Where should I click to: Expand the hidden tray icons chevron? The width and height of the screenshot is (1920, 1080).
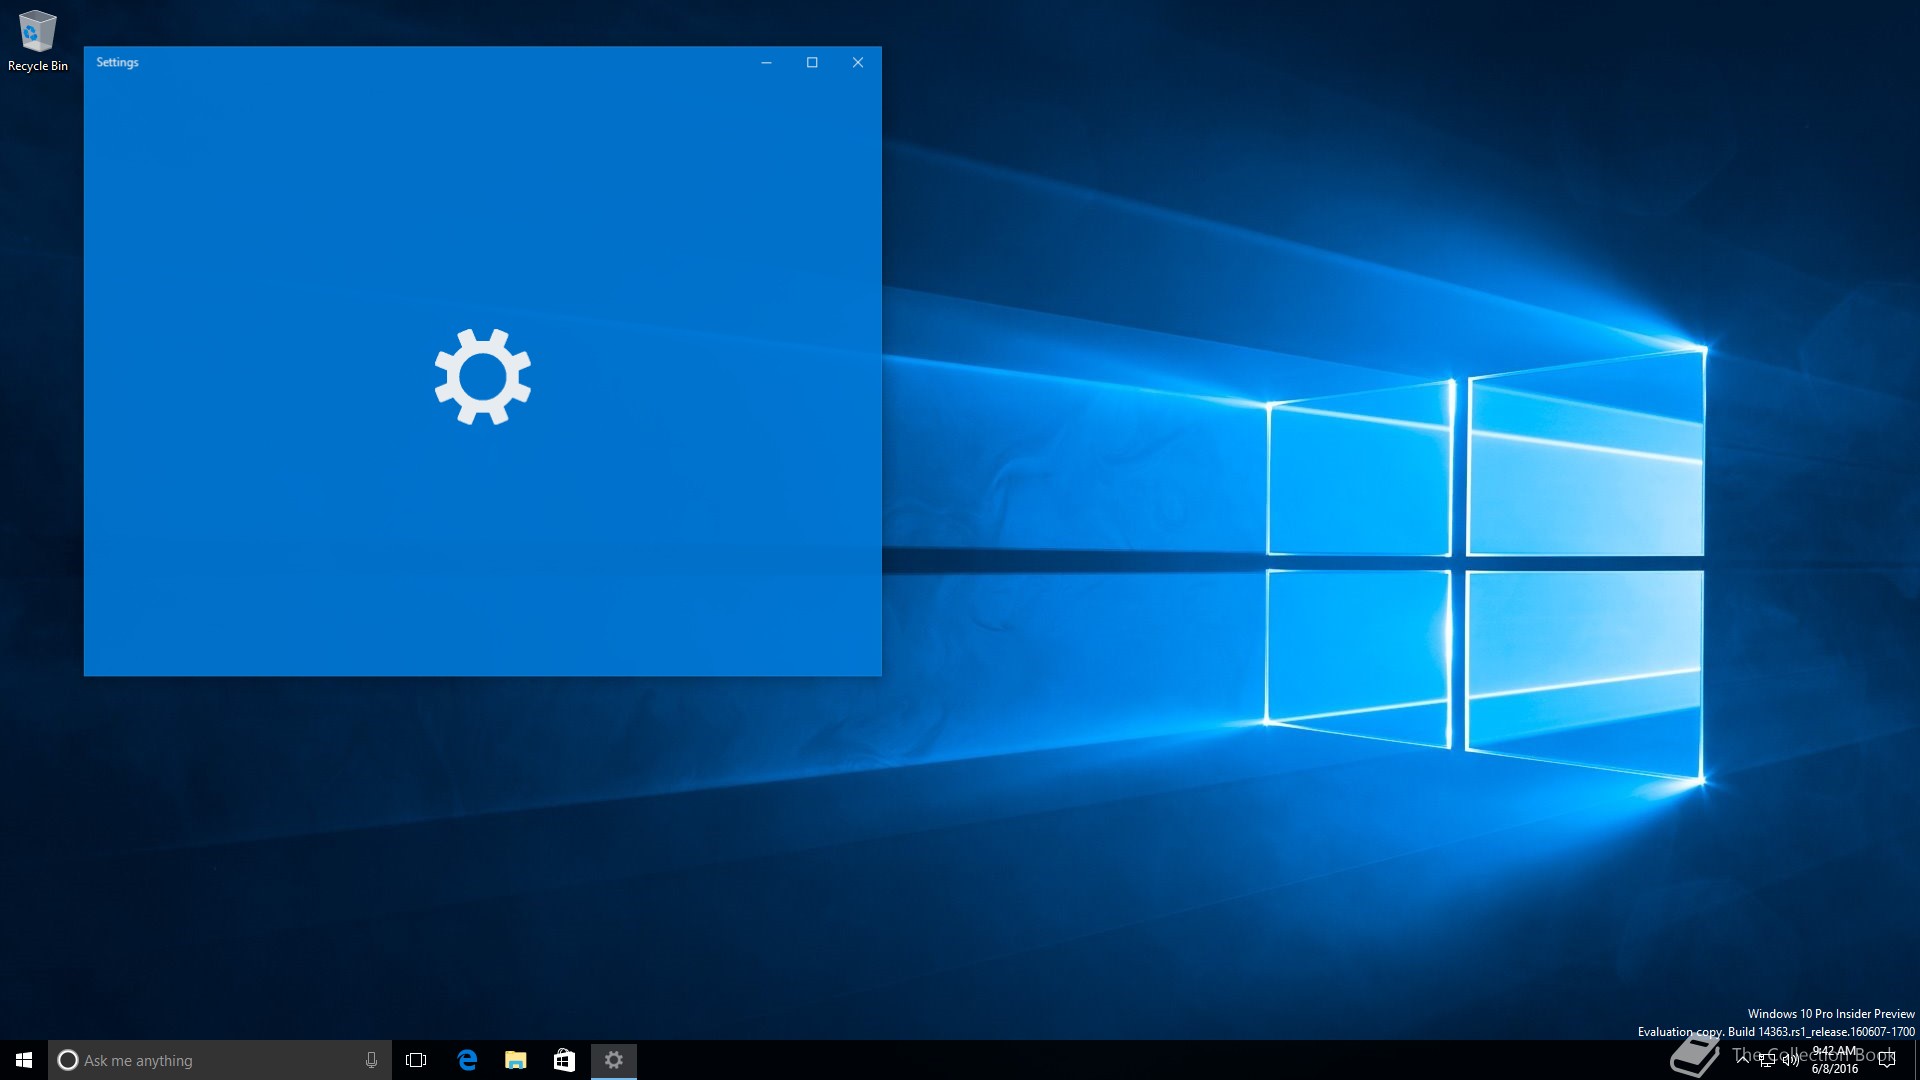click(x=1743, y=1059)
